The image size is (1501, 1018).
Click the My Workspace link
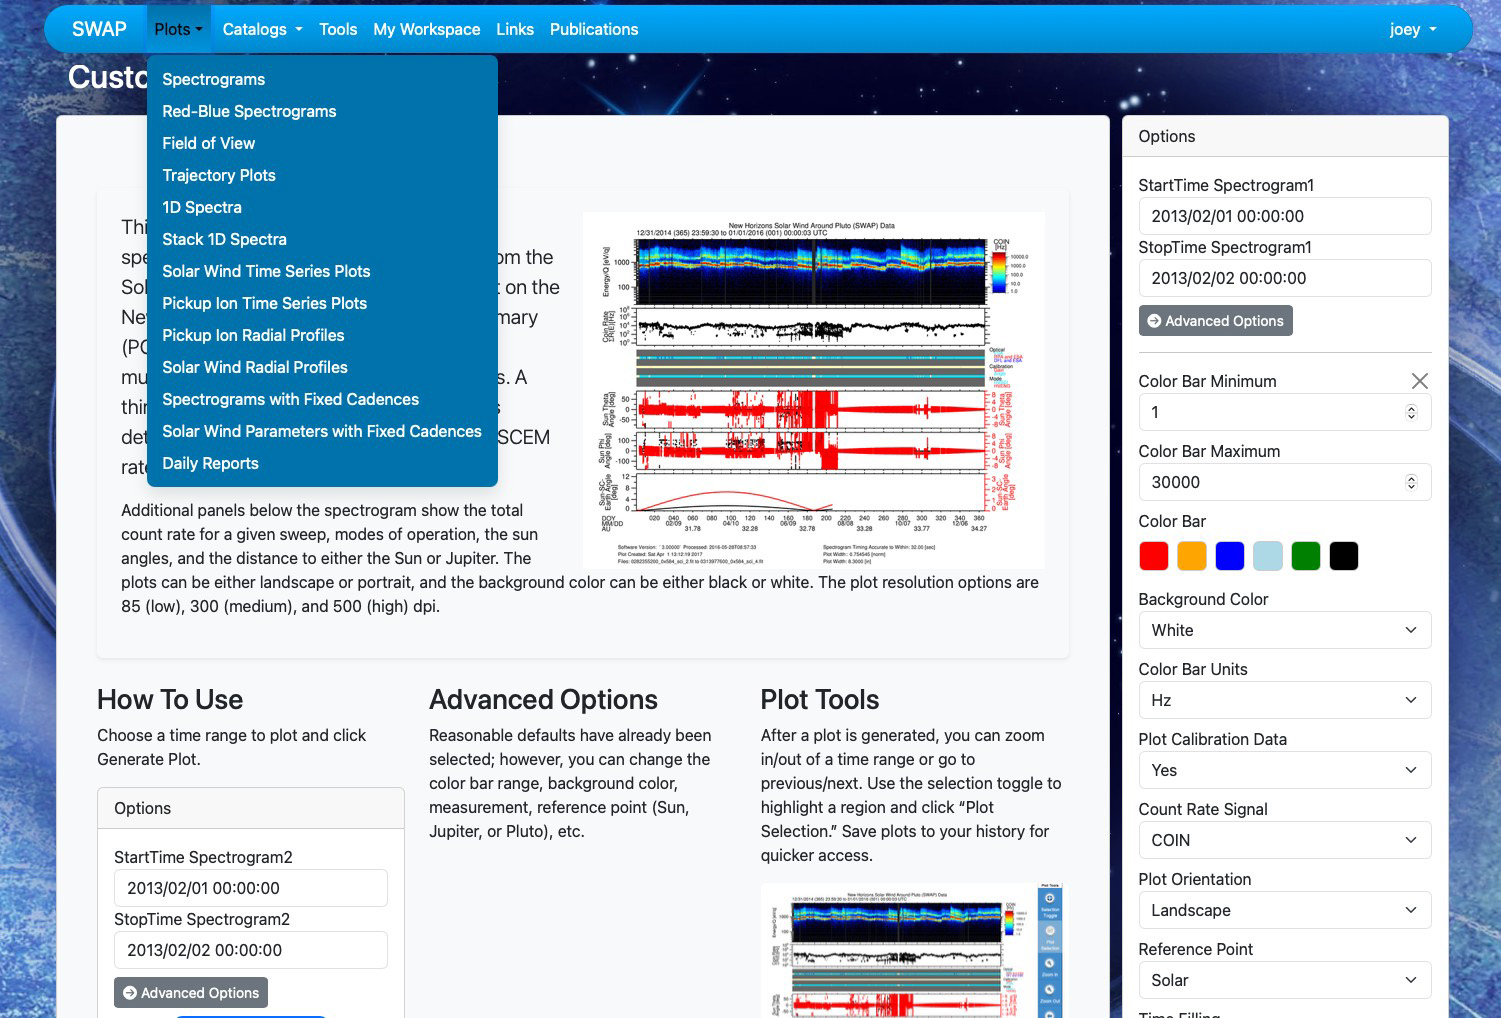pyautogui.click(x=426, y=29)
